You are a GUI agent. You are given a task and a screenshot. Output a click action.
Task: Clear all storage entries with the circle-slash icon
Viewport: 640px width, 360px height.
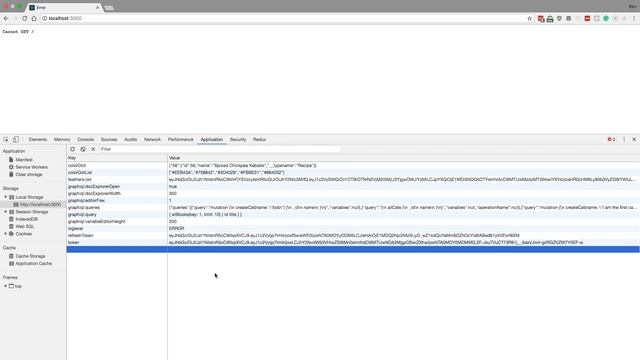tap(83, 149)
